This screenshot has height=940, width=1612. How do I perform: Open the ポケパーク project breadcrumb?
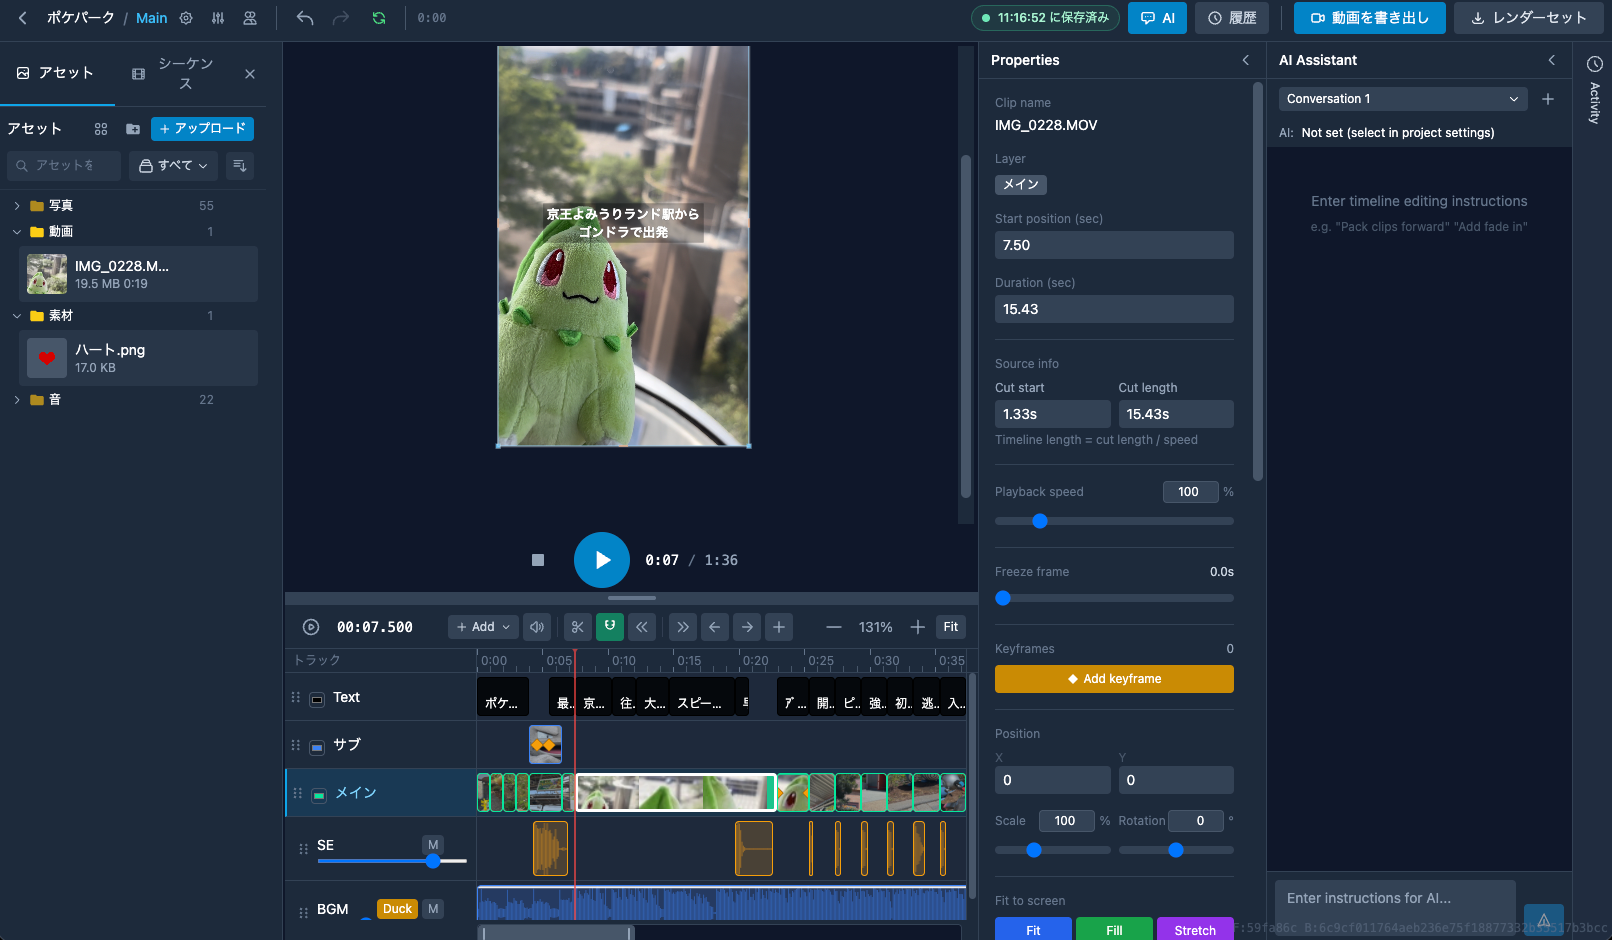(x=80, y=18)
